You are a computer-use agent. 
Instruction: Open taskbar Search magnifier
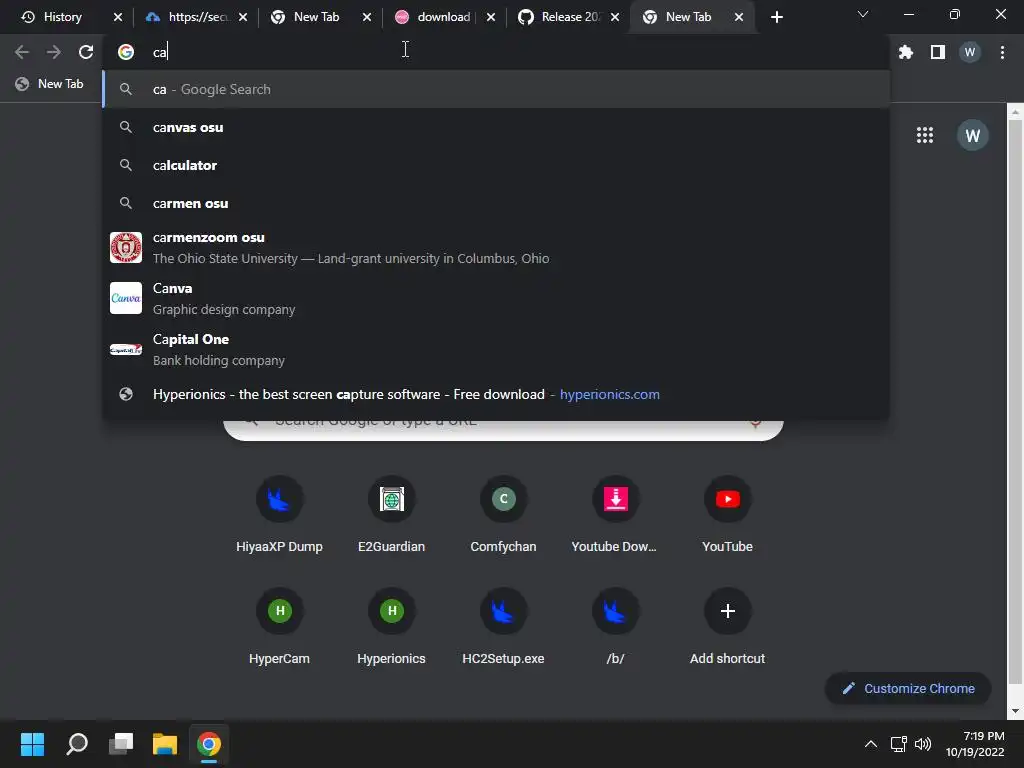point(77,744)
